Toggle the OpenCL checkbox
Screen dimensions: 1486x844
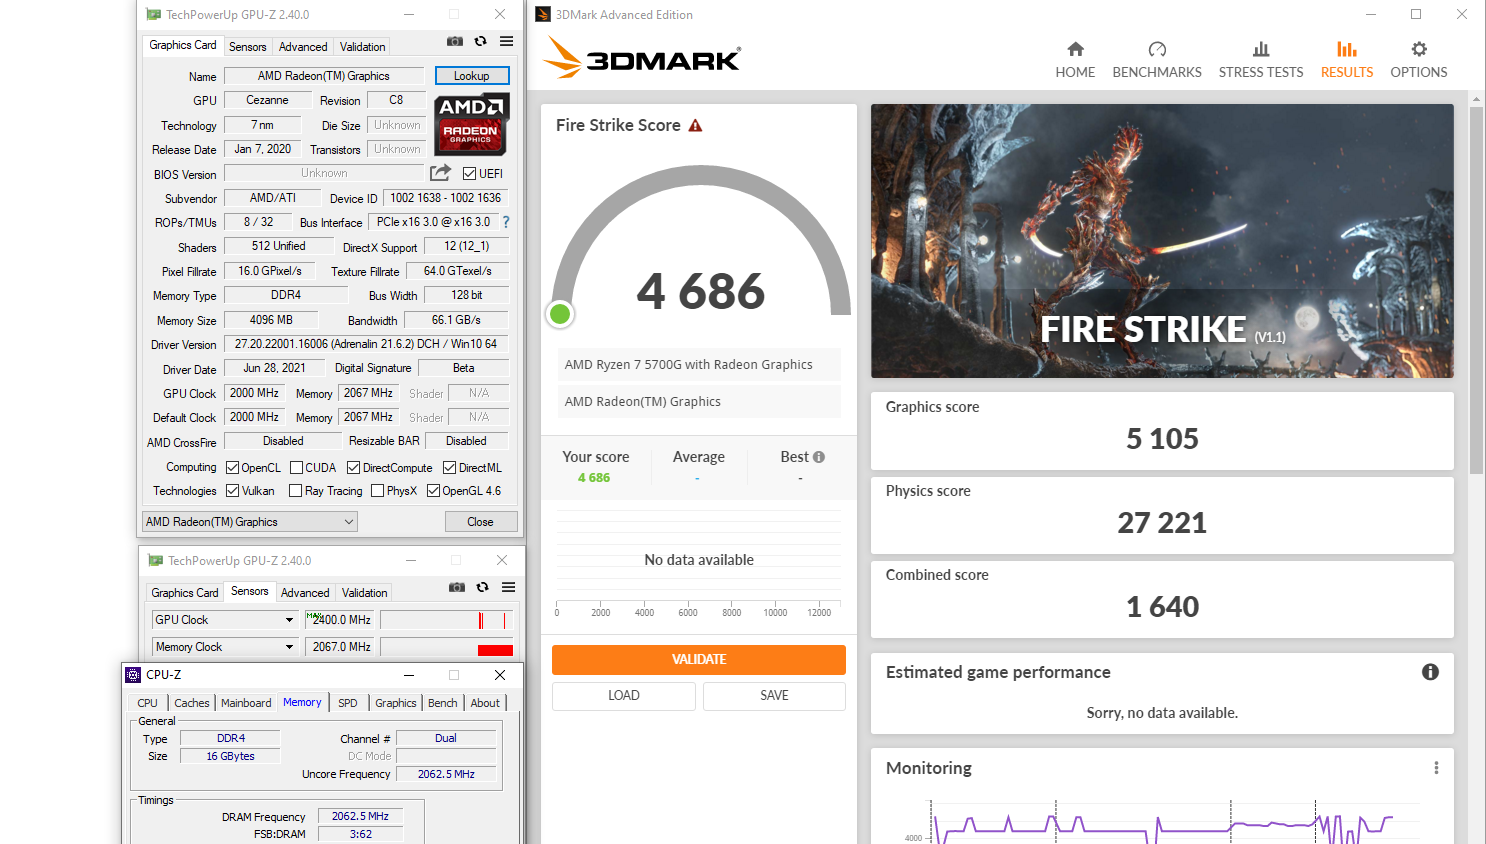[233, 468]
